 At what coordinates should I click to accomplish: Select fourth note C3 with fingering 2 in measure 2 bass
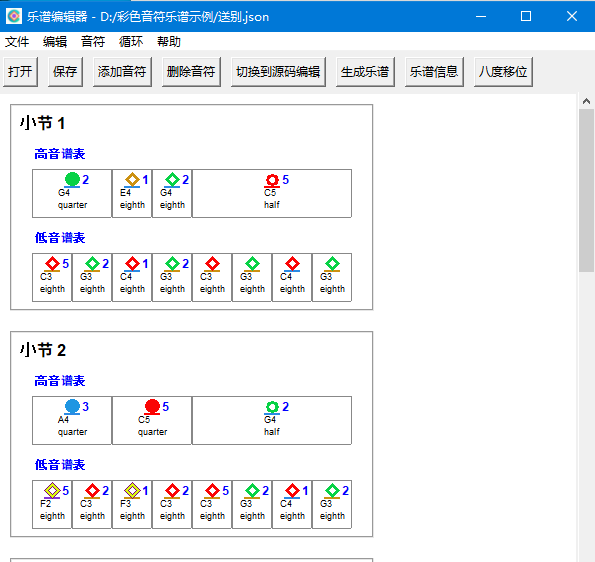pyautogui.click(x=172, y=504)
